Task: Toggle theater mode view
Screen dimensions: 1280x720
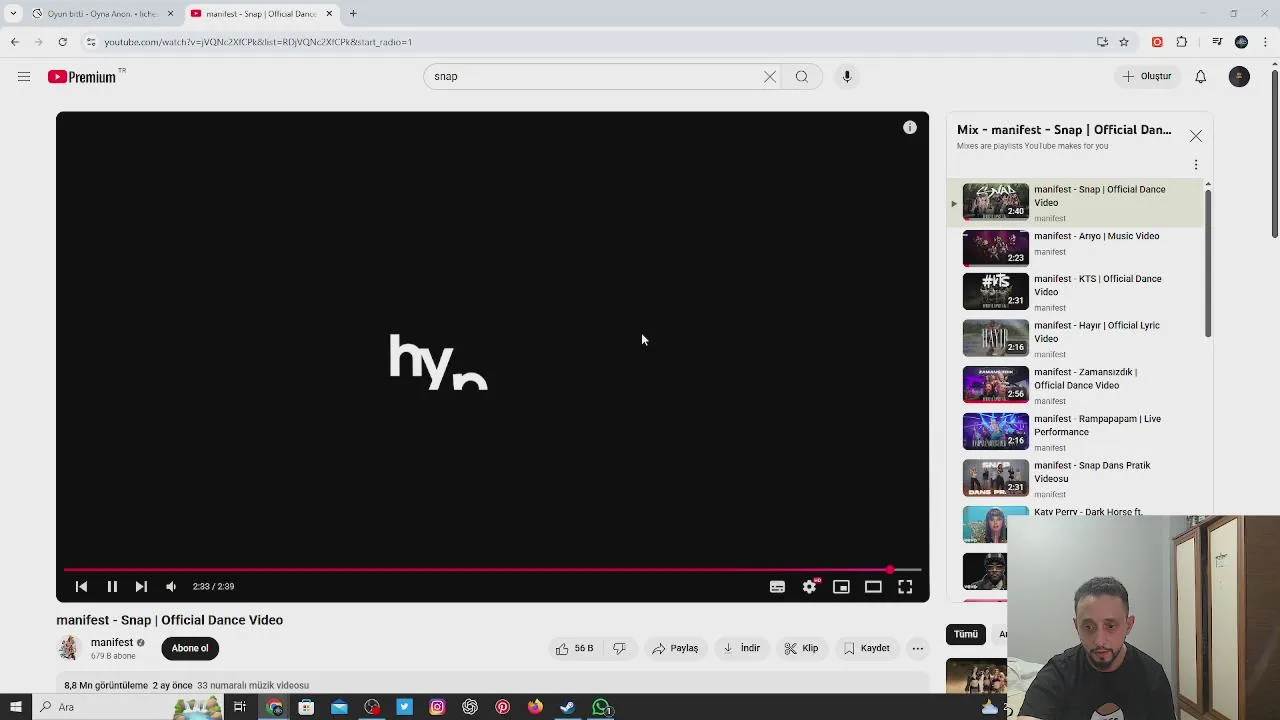Action: [873, 587]
